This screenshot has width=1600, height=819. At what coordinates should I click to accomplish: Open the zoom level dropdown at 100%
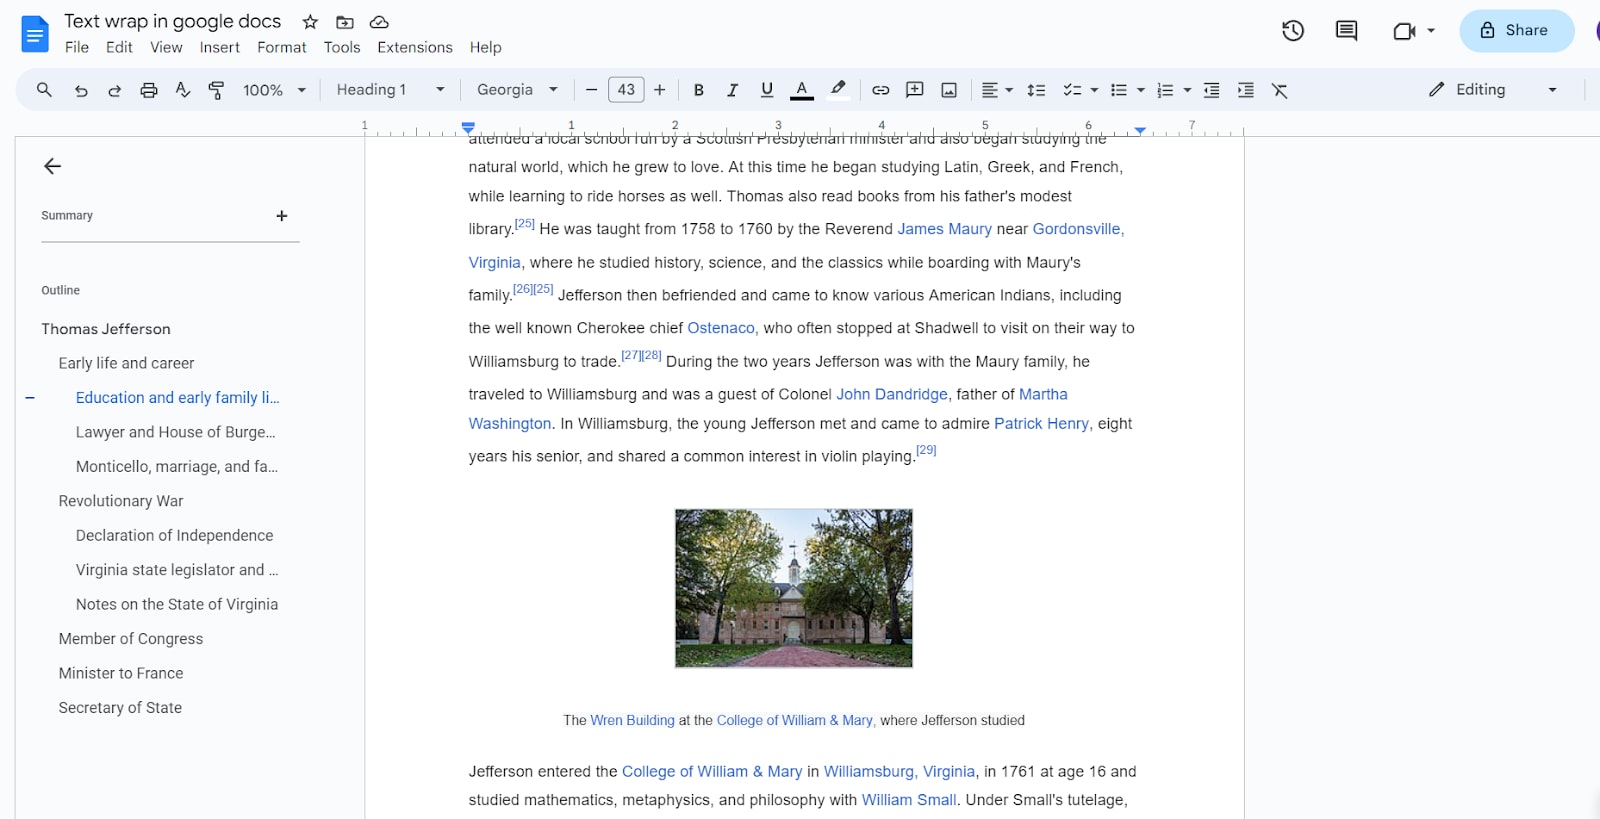274,90
